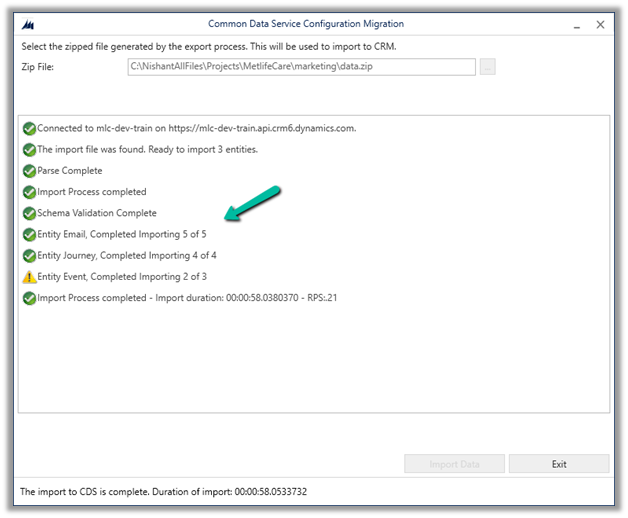Select the 'Entity Email, Completed Importing 5 of 5' text
628x518 pixels.
123,234
